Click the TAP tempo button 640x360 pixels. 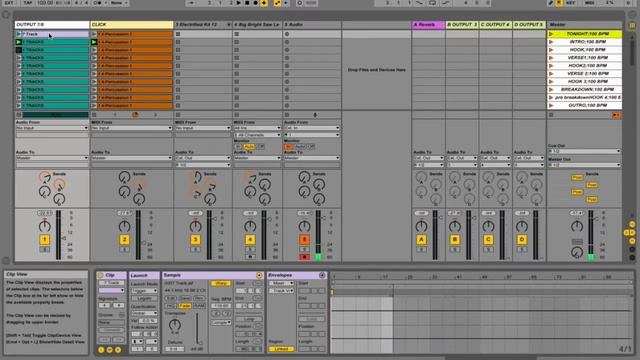(x=28, y=3)
